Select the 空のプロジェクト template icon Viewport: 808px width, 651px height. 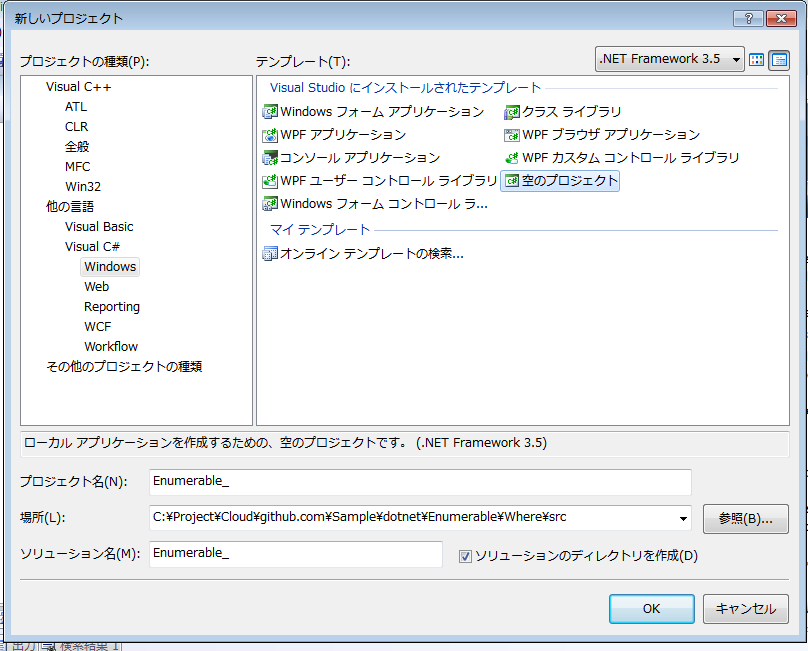pyautogui.click(x=512, y=181)
